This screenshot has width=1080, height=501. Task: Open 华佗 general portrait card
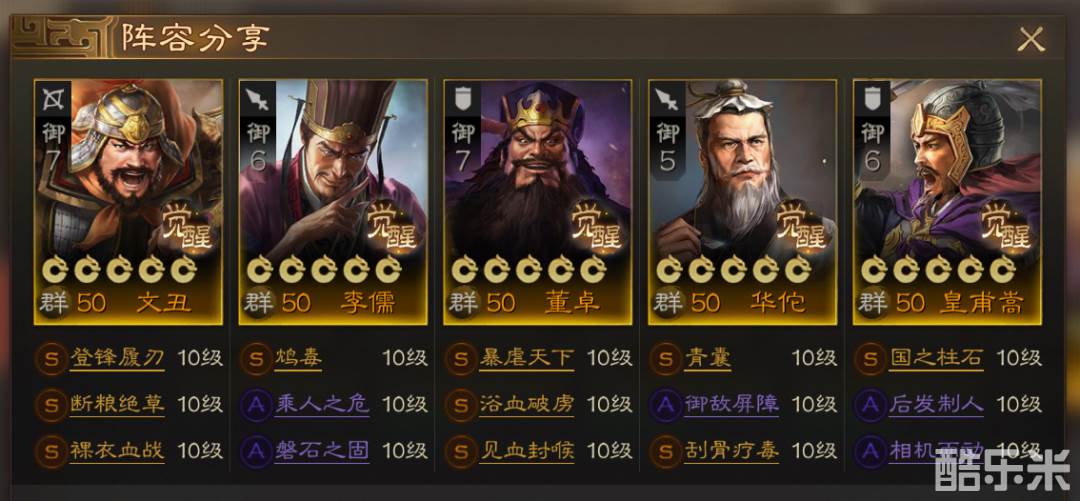(x=742, y=202)
